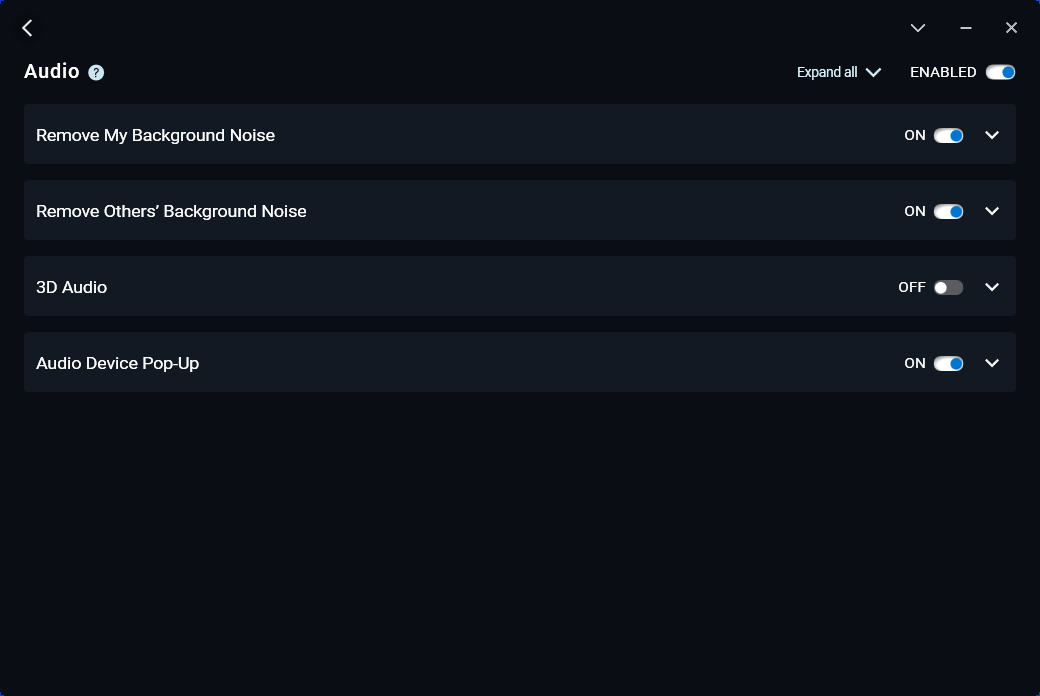The height and width of the screenshot is (696, 1040).
Task: Click the 3D Audio row title
Action: pyautogui.click(x=71, y=287)
